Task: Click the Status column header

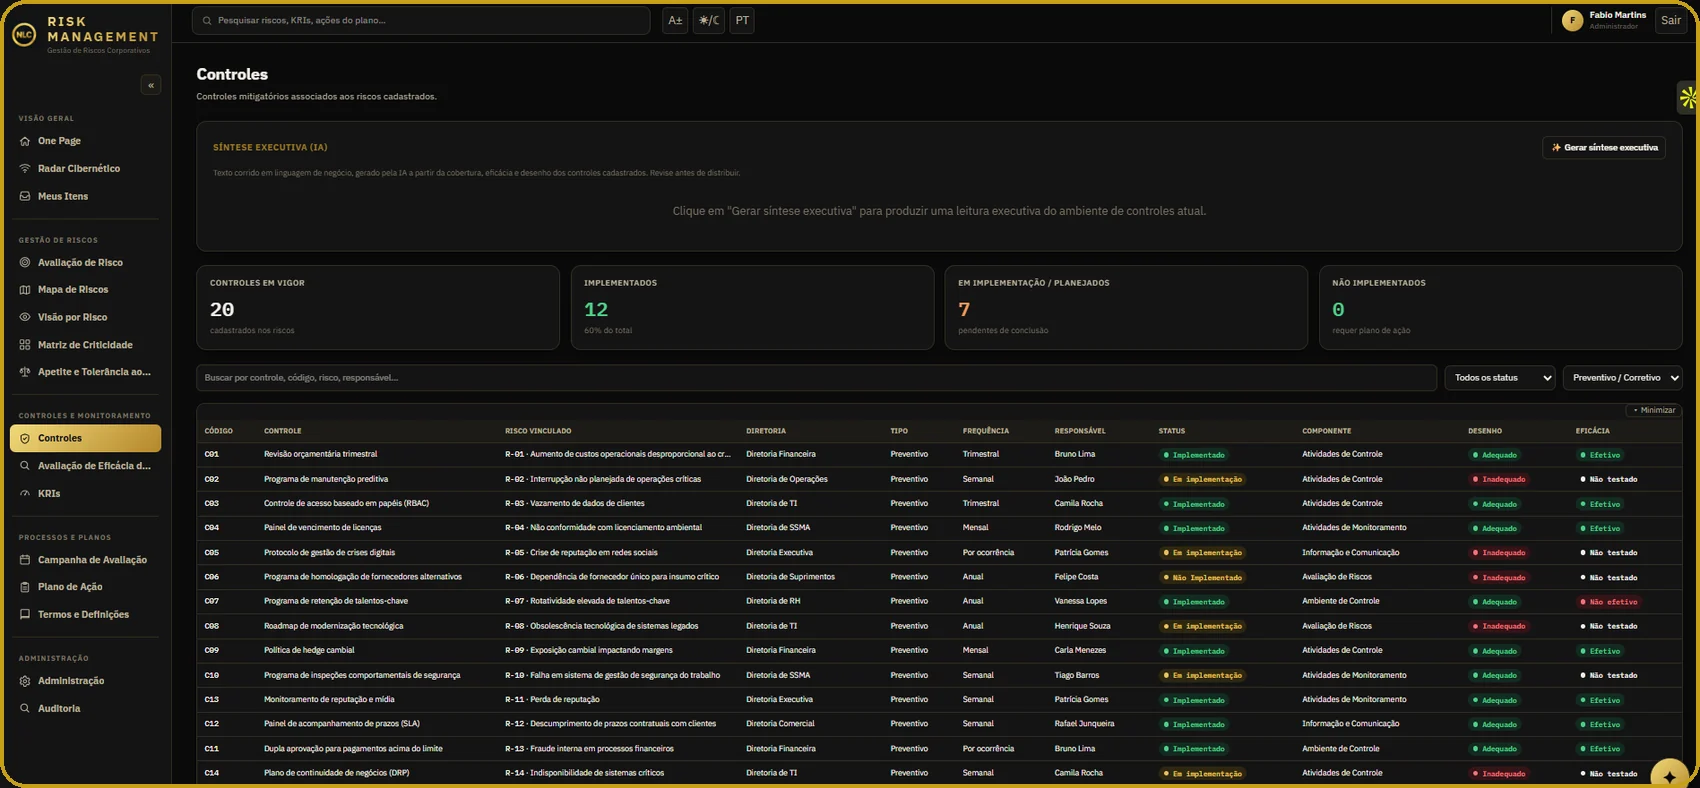Action: [x=1172, y=431]
